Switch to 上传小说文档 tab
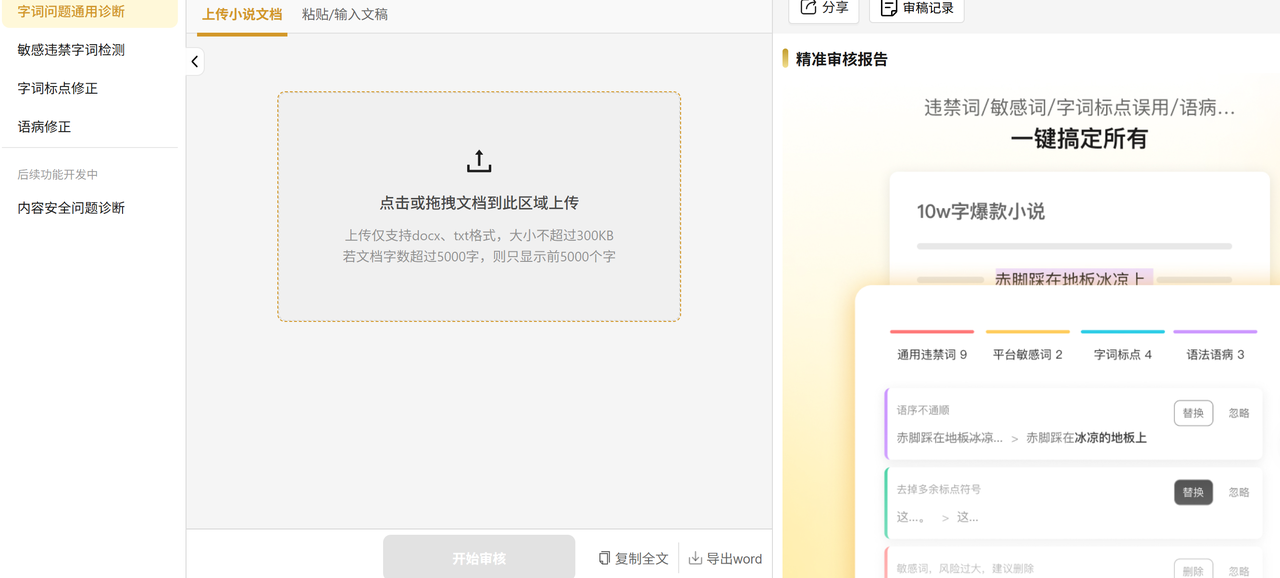The image size is (1280, 578). (242, 15)
